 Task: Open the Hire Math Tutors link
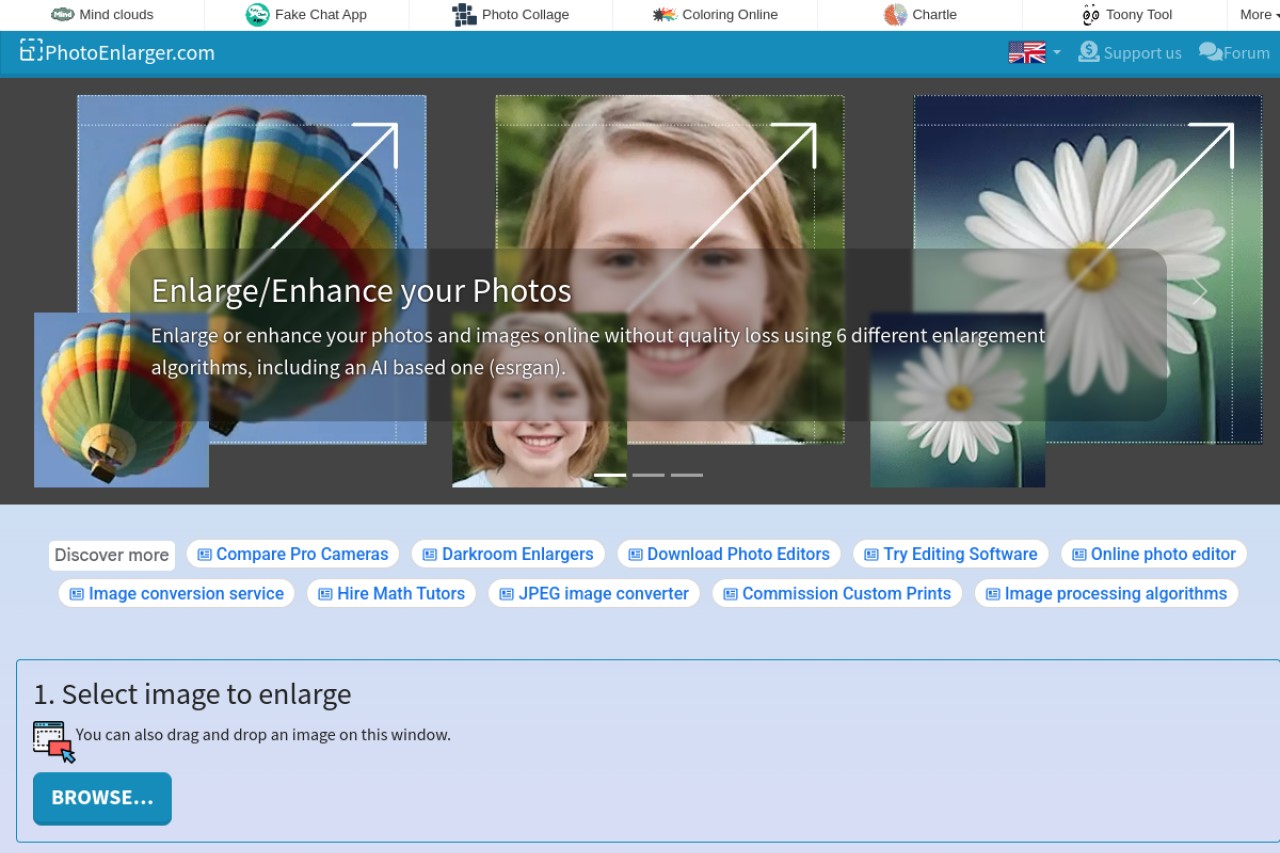[x=391, y=594]
